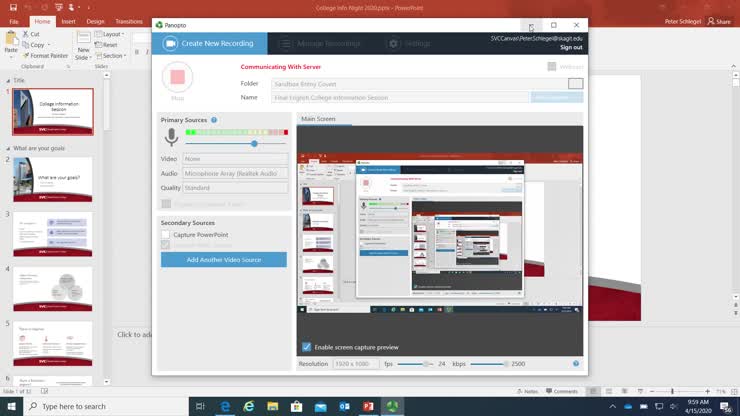This screenshot has width=740, height=416.
Task: Open Notes pane from PowerPoint status bar
Action: point(528,391)
